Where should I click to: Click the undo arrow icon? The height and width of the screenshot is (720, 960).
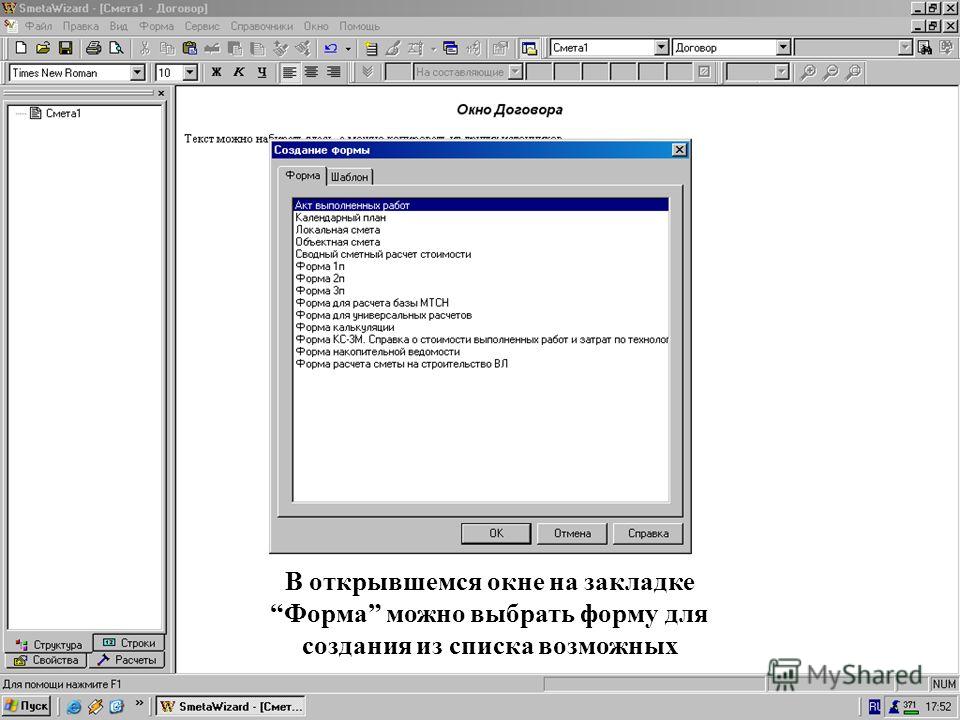331,48
